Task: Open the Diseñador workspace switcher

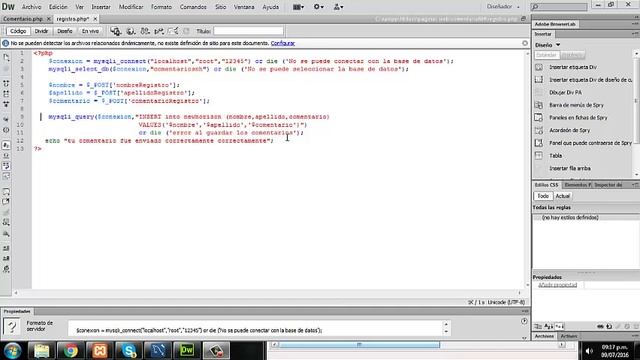Action: point(503,7)
